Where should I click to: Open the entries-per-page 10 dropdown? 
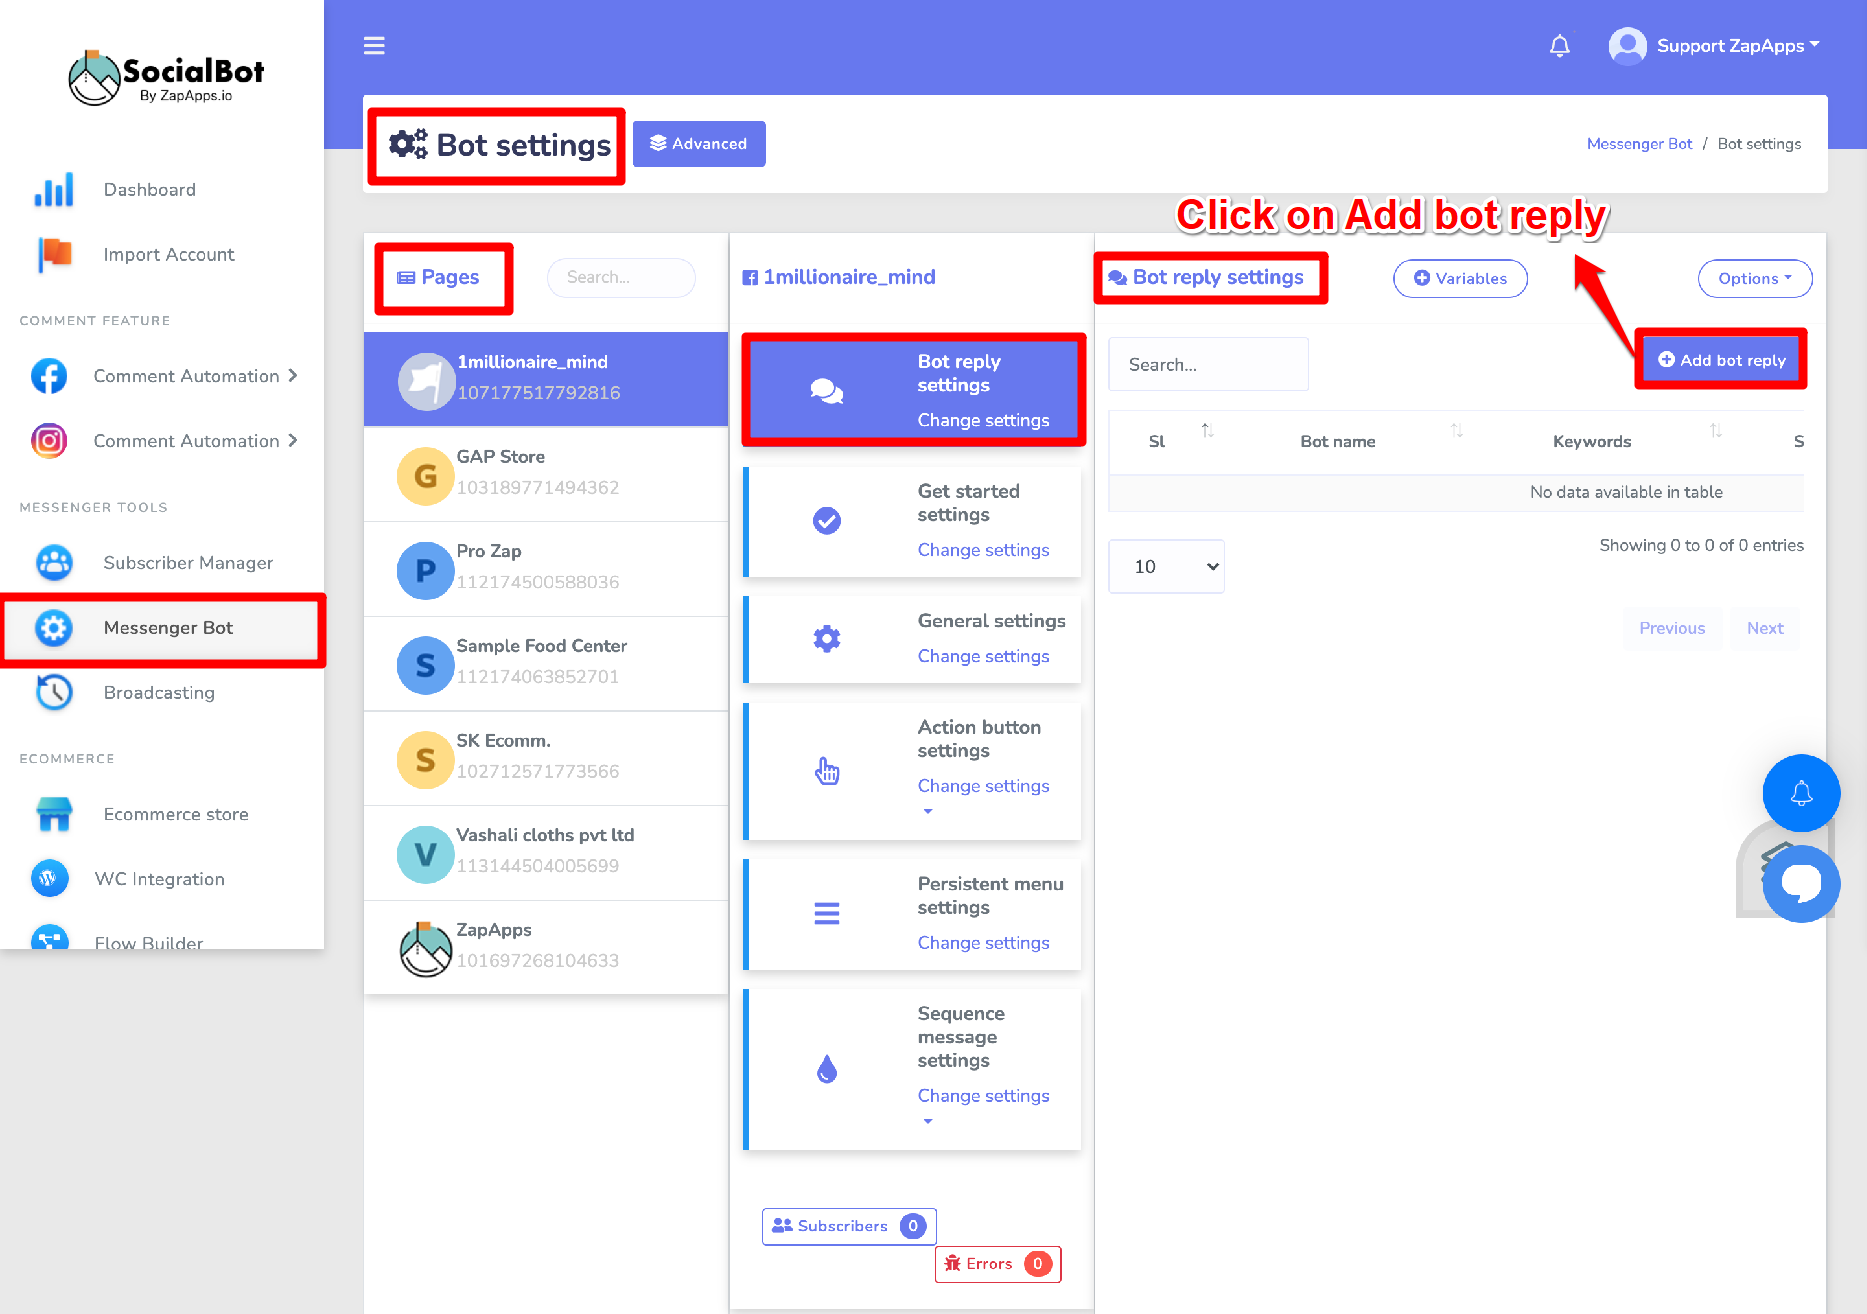1166,567
